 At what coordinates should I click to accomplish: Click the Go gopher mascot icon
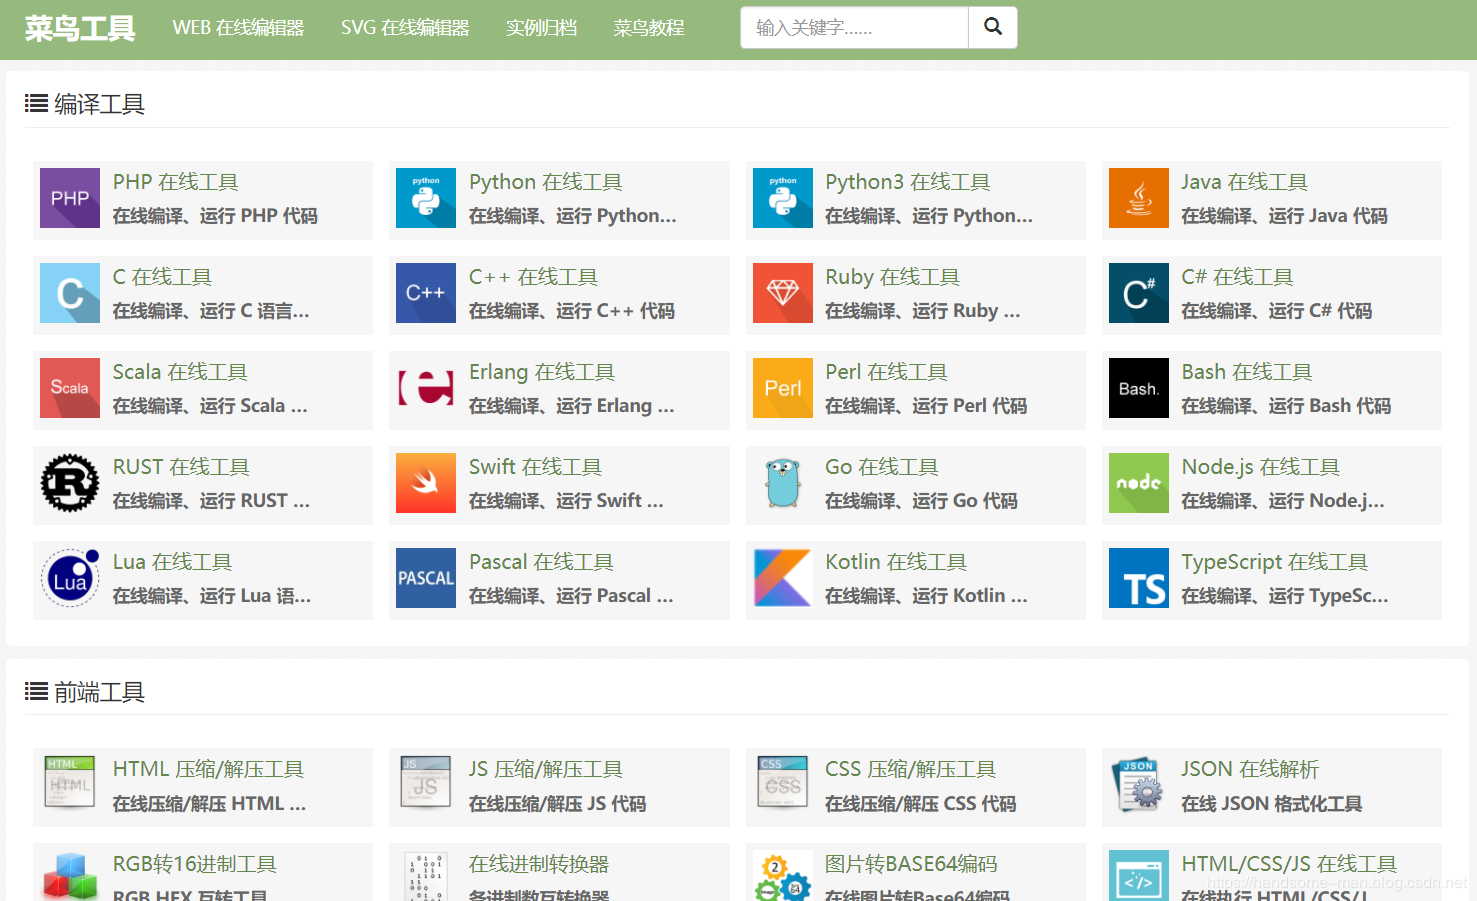(783, 483)
